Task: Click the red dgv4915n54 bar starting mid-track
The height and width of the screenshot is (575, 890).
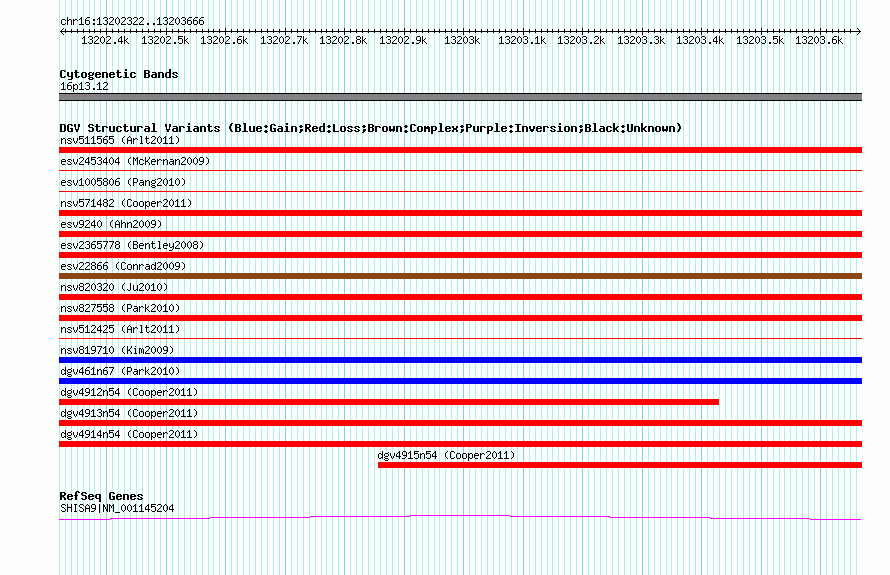Action: pos(620,465)
